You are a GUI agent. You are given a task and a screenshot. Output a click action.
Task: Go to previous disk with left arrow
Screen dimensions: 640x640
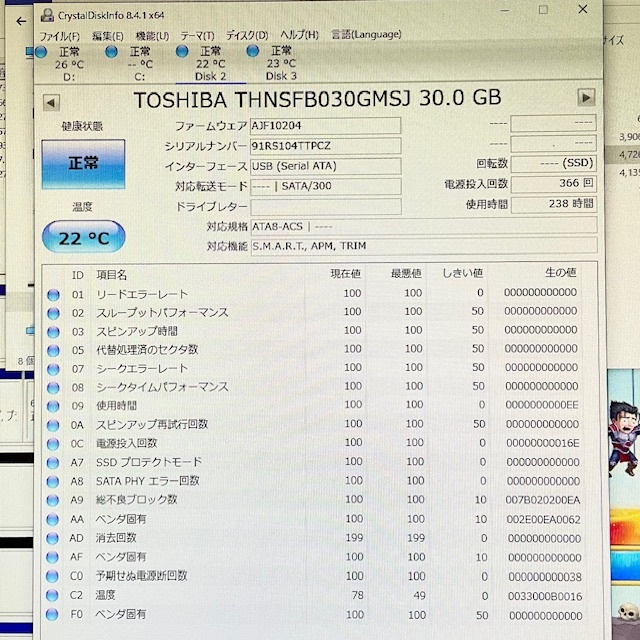point(51,103)
